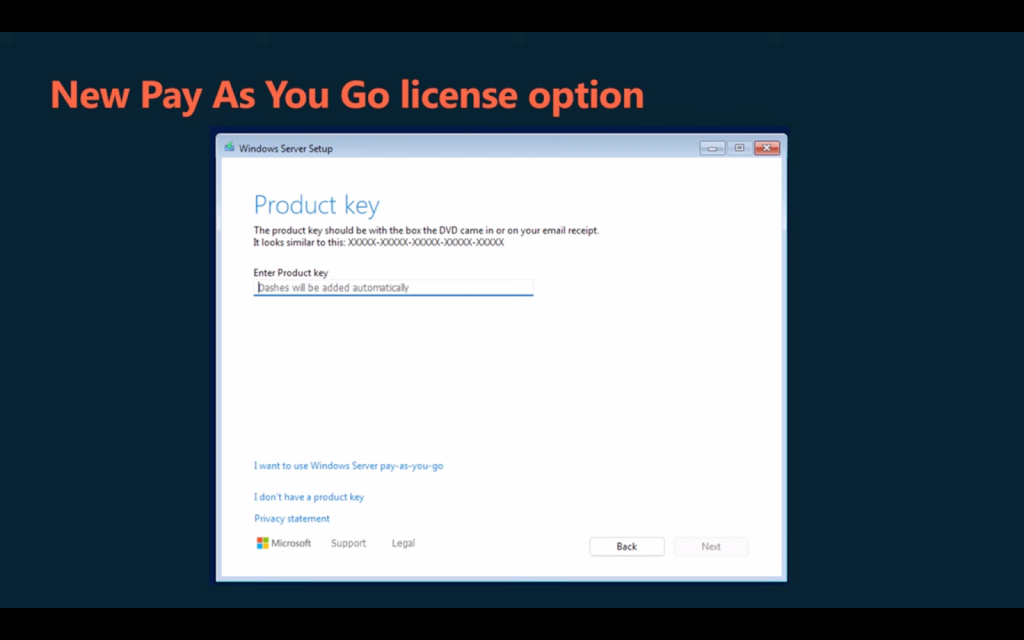This screenshot has width=1024, height=640.
Task: Click the DVD box or email receipt sentence
Action: [x=426, y=231]
